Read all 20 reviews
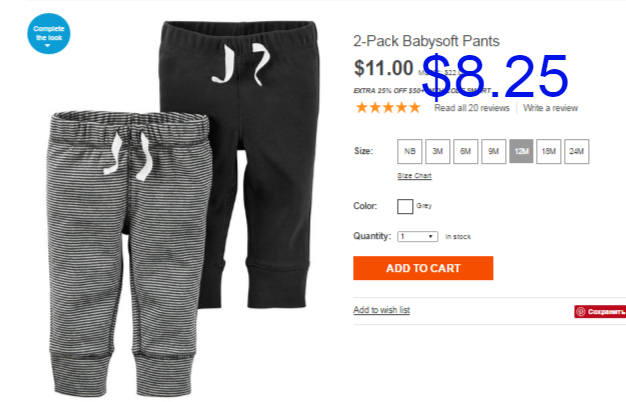 coord(472,108)
